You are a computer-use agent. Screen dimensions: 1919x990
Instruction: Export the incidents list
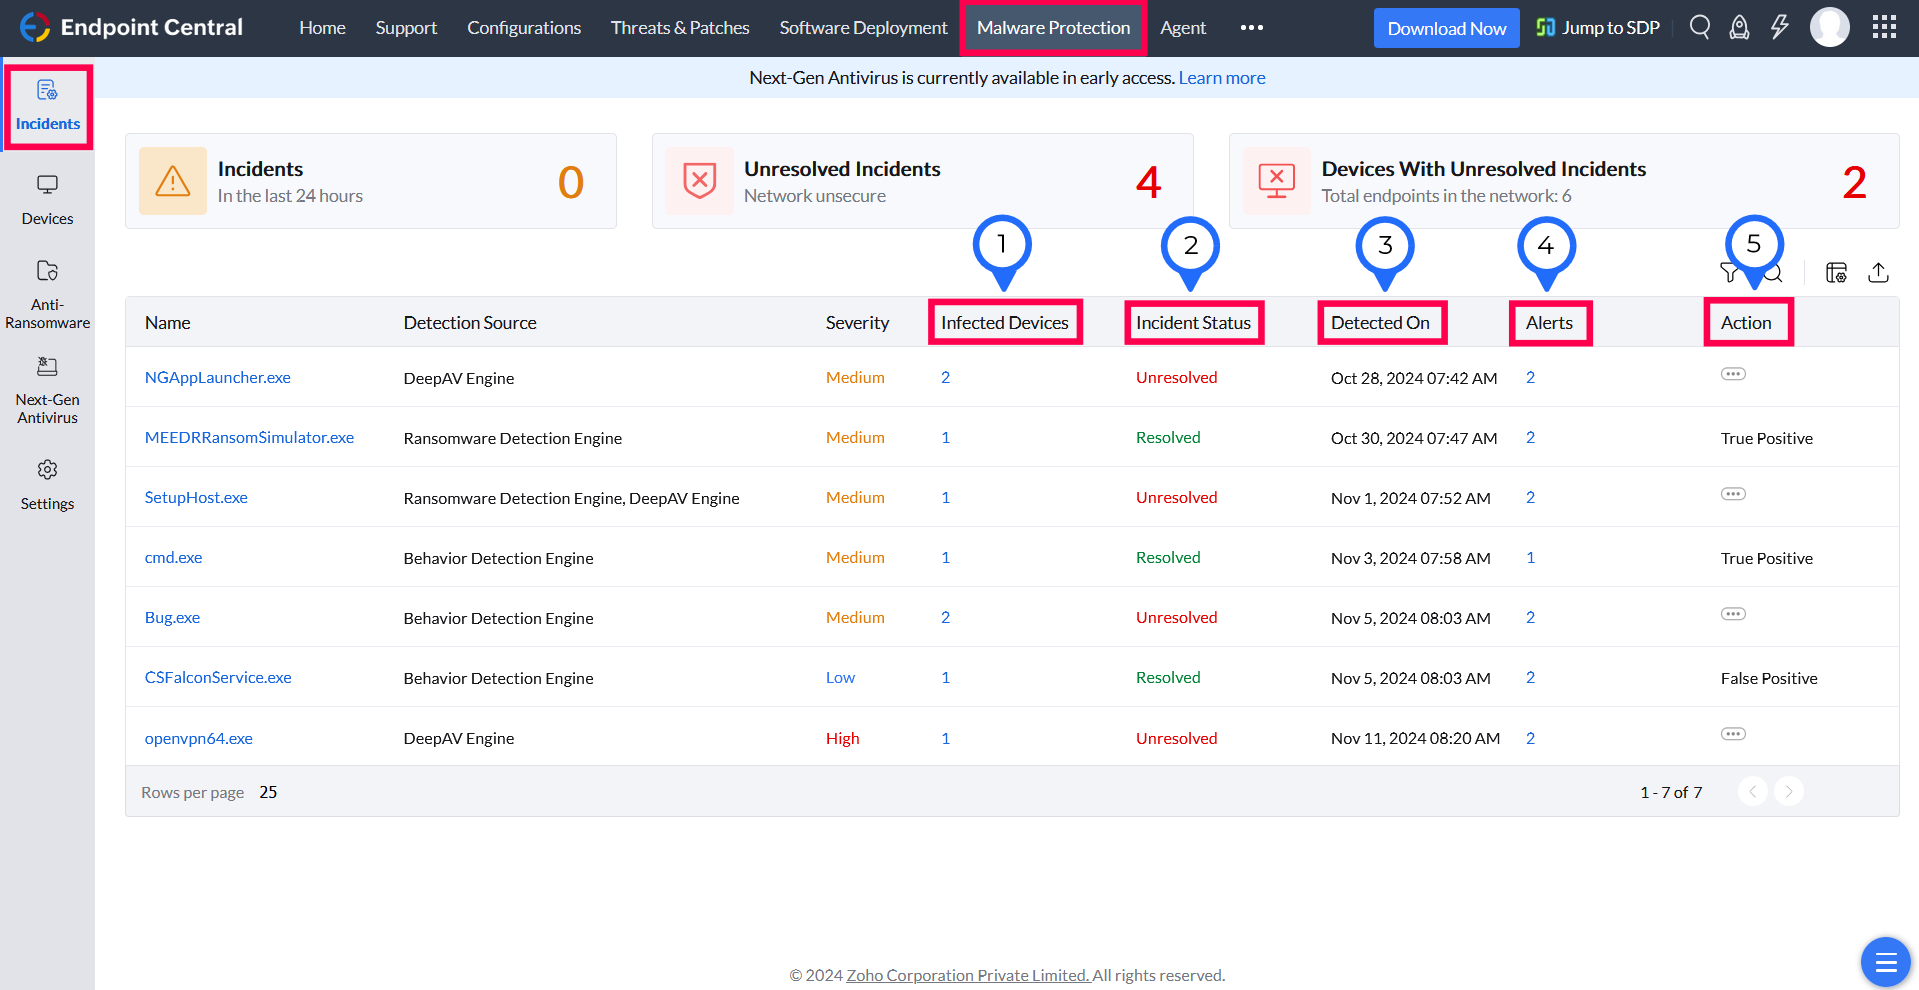(1879, 272)
